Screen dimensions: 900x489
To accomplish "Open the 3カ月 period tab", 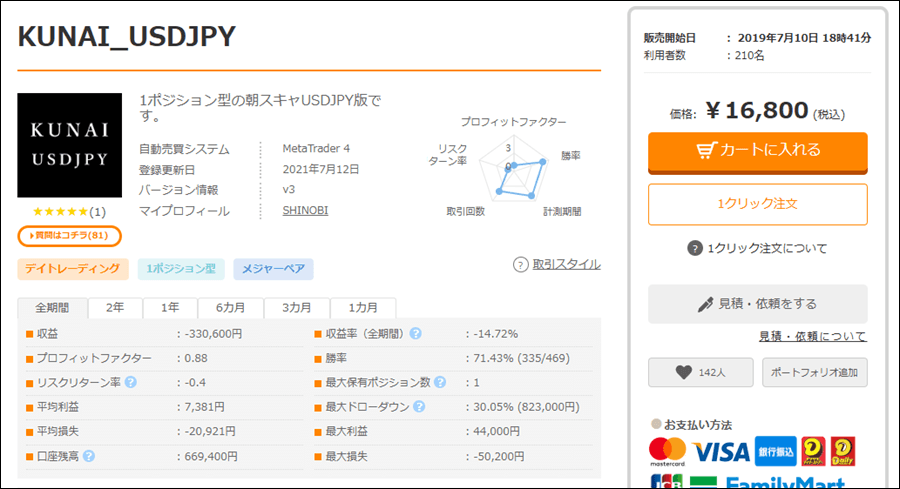I will 297,308.
